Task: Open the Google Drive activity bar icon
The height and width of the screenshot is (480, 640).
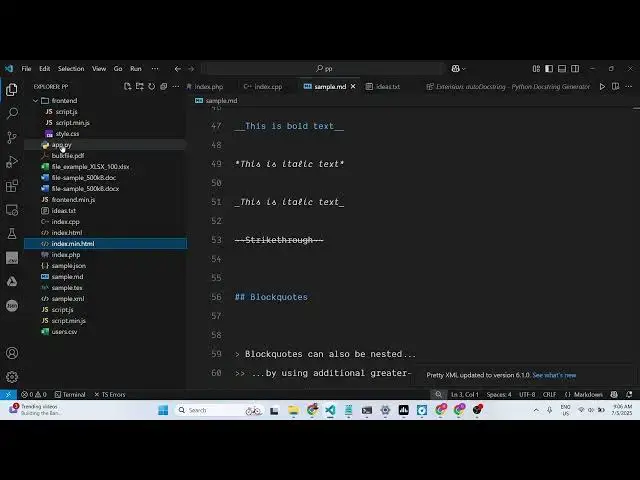Action: click(x=12, y=282)
